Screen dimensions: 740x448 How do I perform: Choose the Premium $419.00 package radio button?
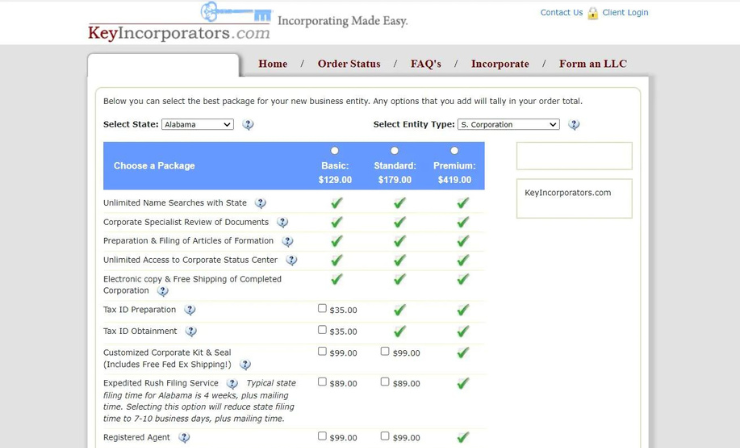(x=454, y=151)
